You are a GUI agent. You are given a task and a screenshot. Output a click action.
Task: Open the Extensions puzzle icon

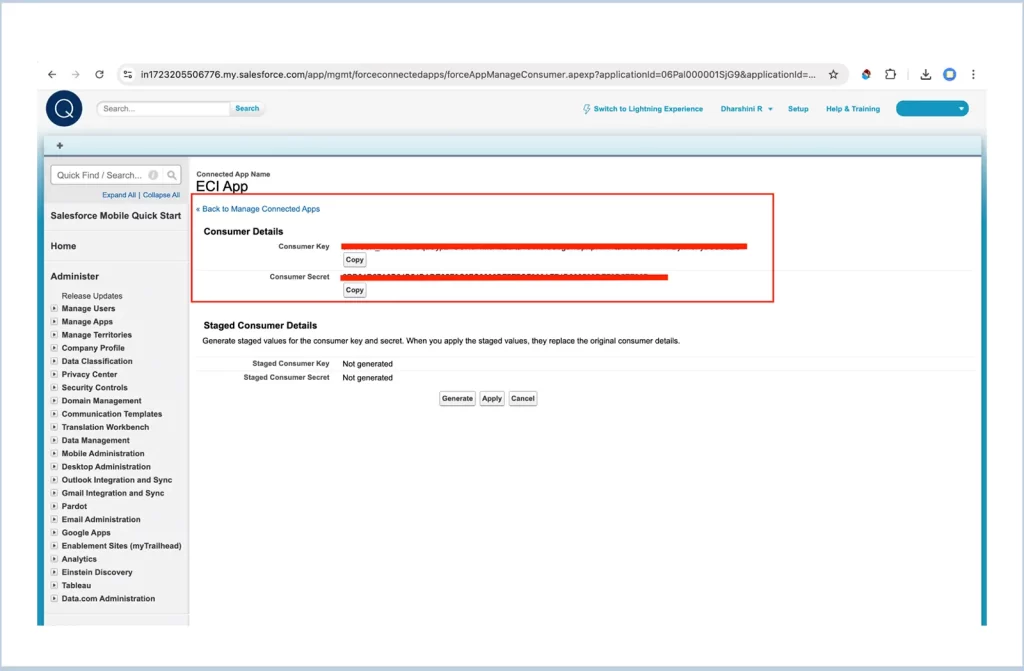(x=890, y=74)
